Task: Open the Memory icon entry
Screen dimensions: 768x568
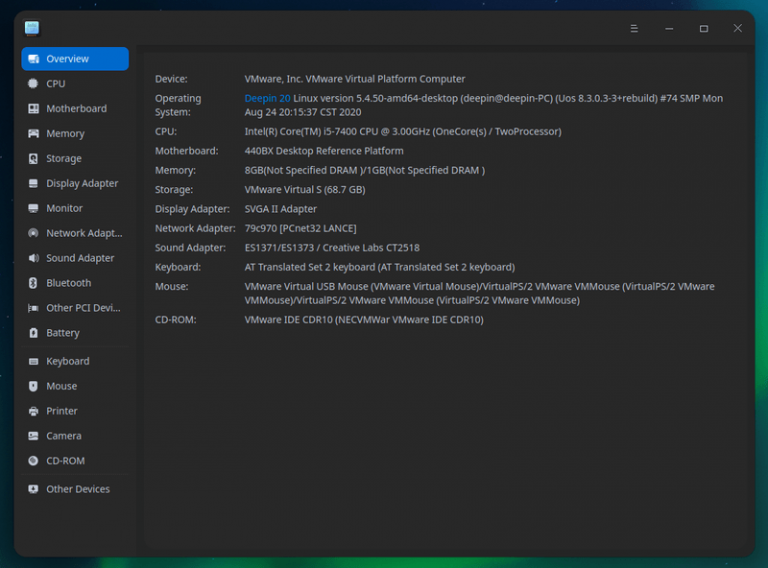Action: point(34,134)
